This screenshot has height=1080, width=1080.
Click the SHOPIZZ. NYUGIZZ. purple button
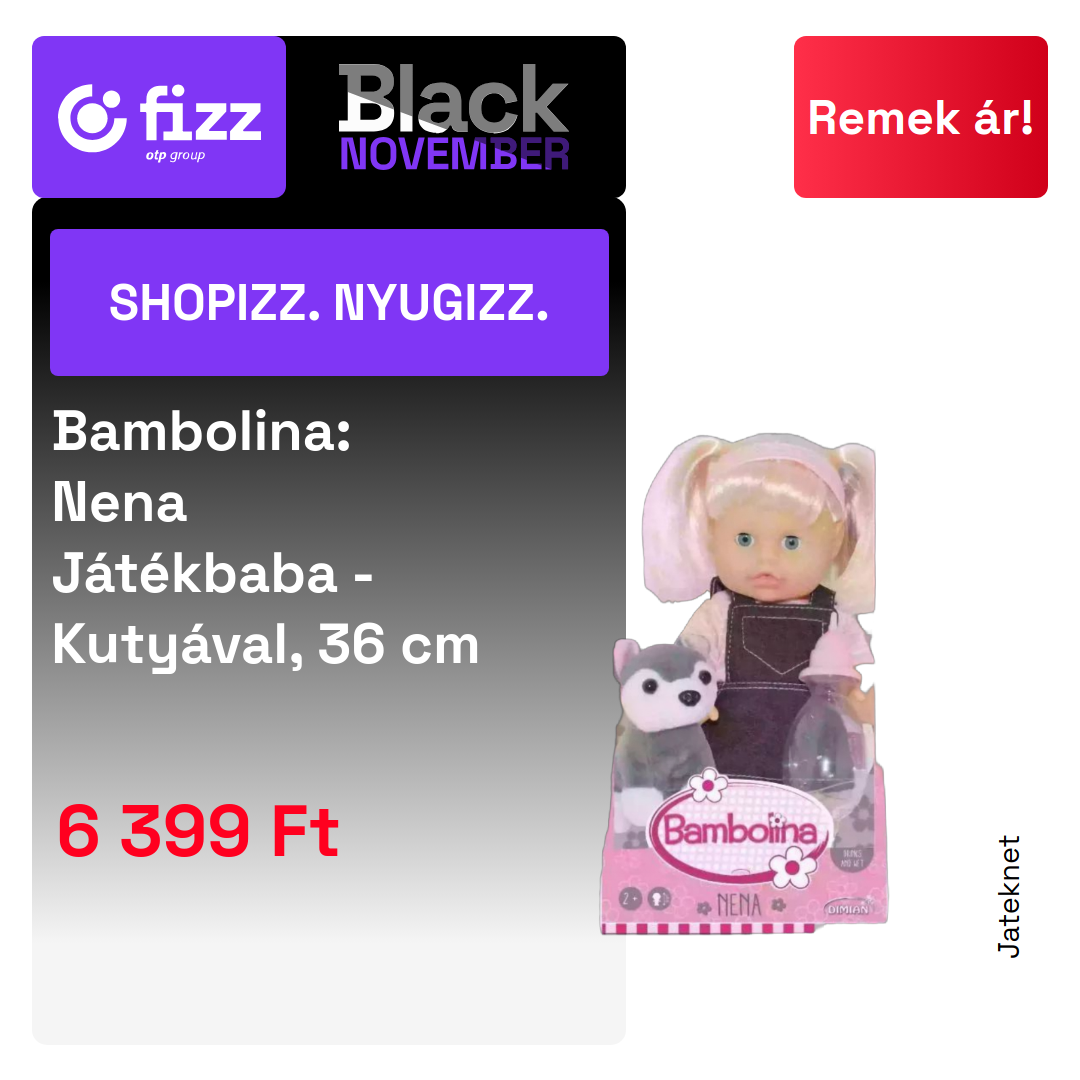tap(329, 302)
